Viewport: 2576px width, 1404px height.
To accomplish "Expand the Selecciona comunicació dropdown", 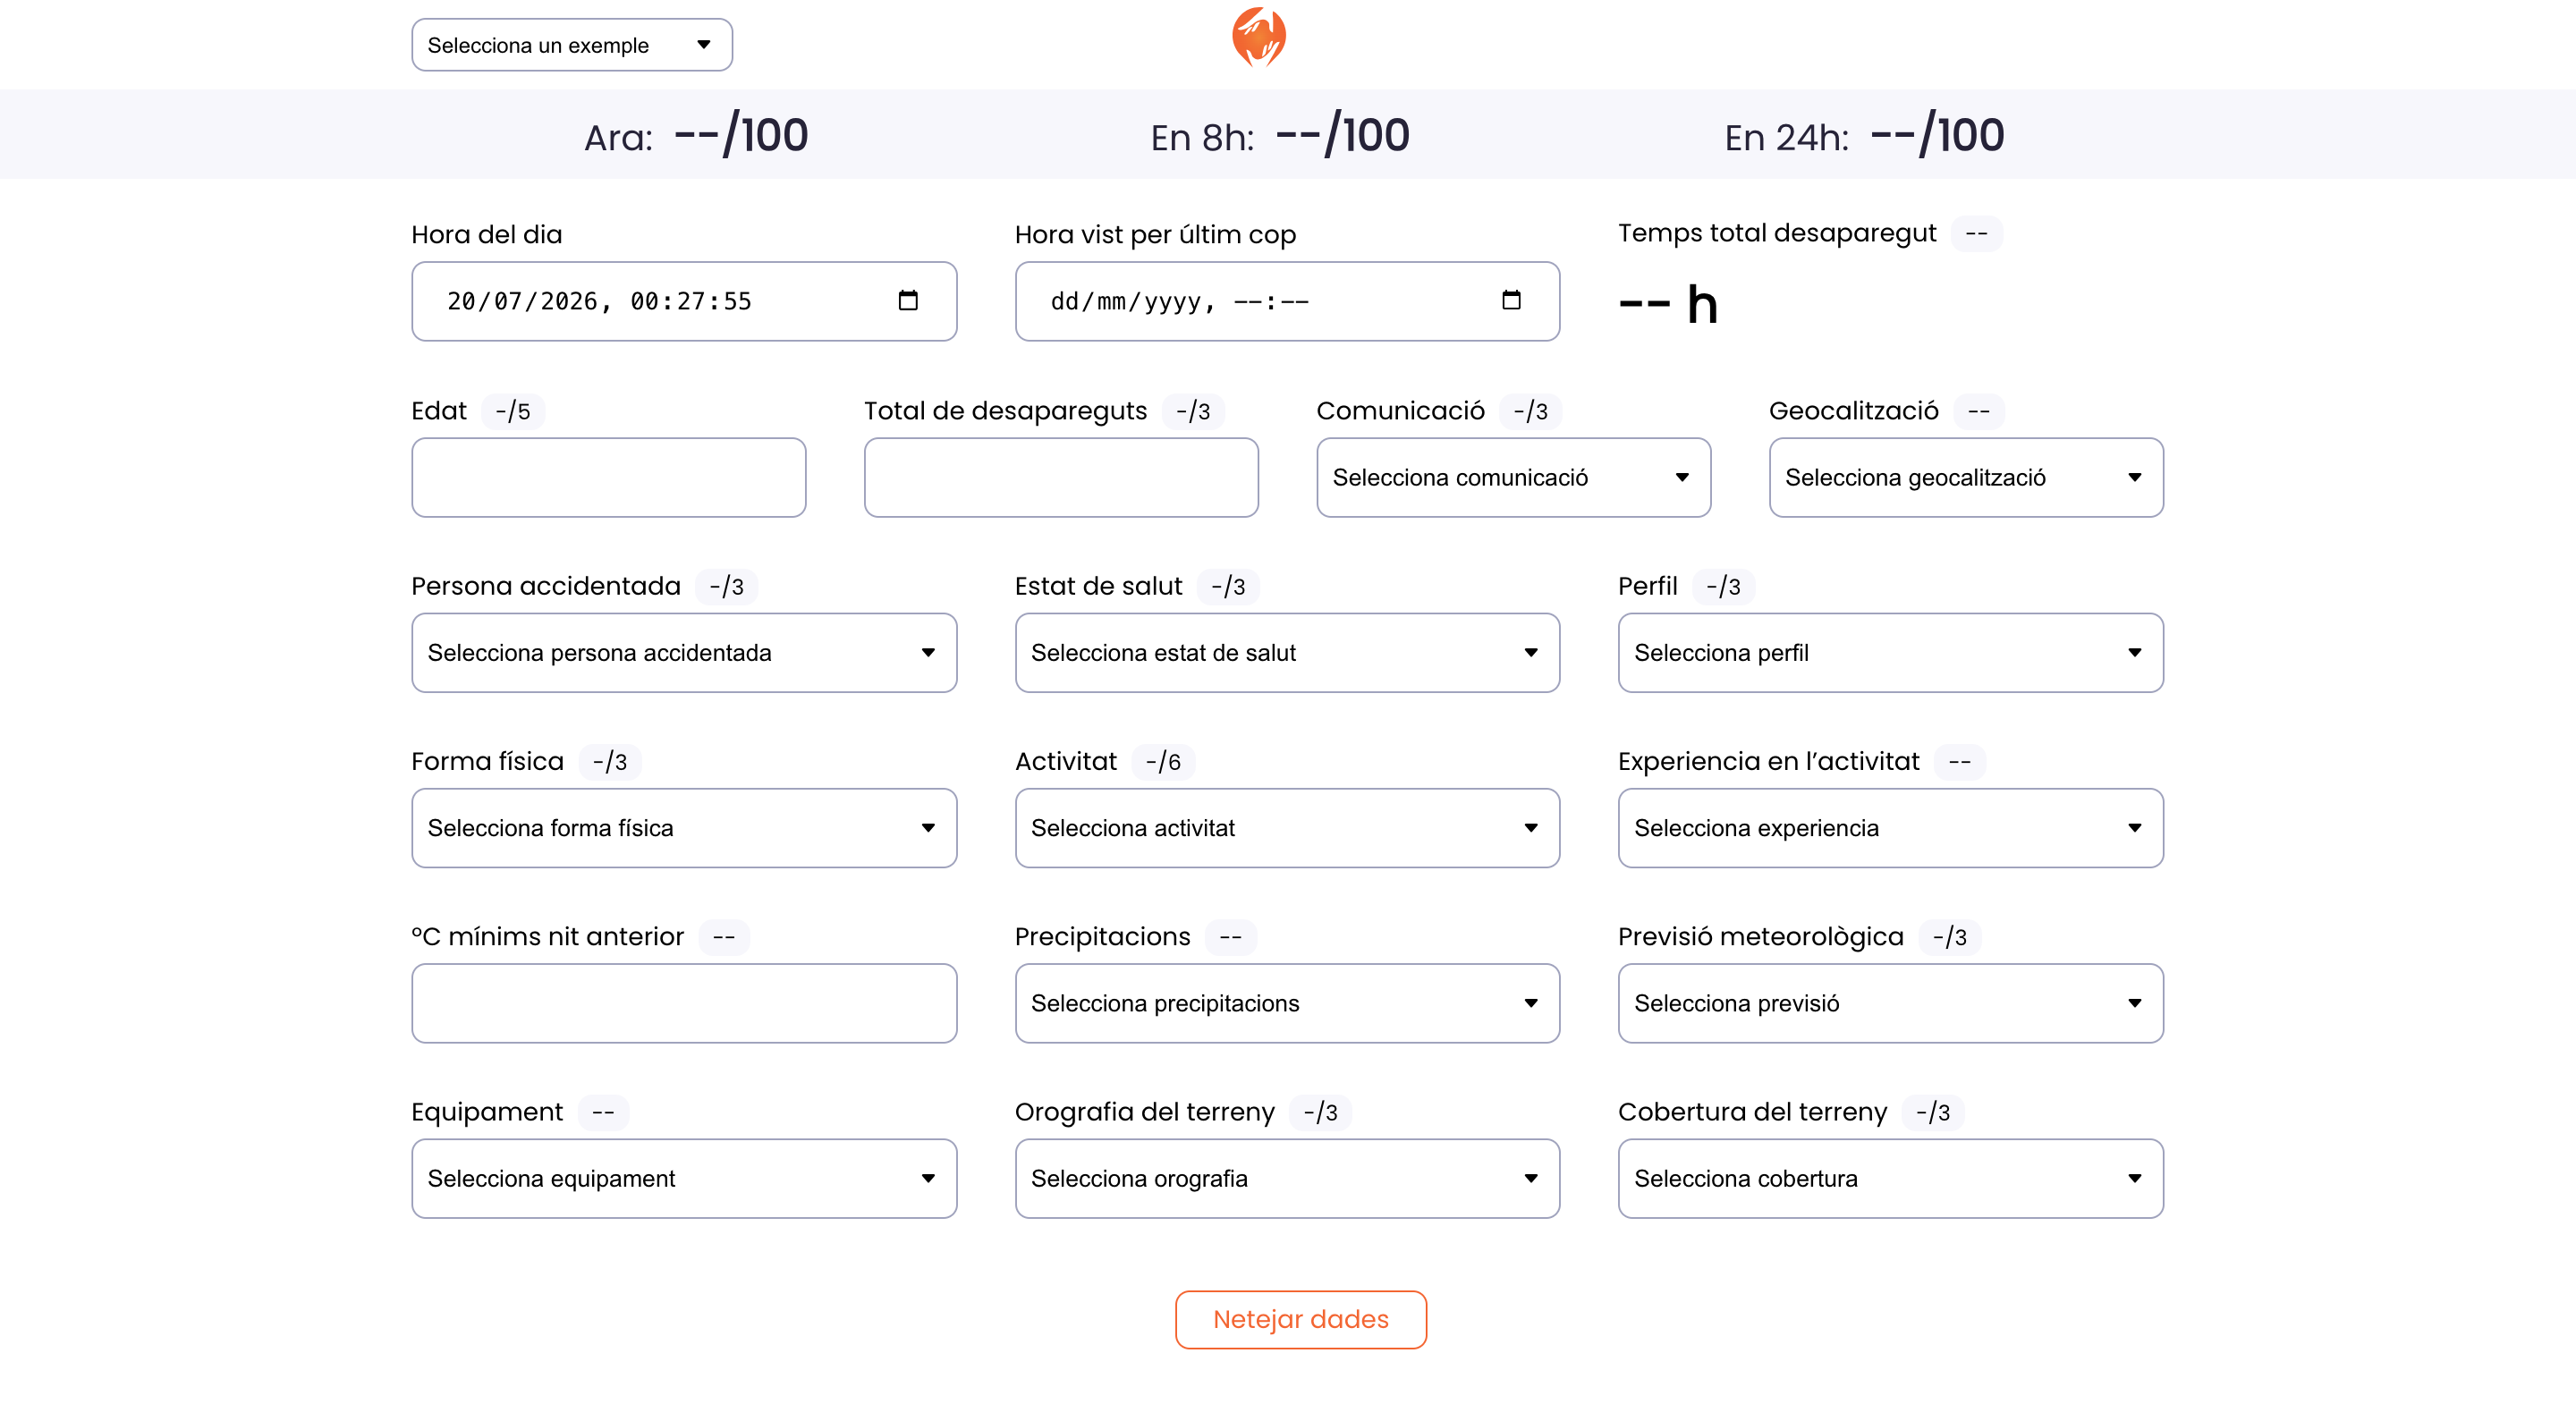I will 1513,477.
